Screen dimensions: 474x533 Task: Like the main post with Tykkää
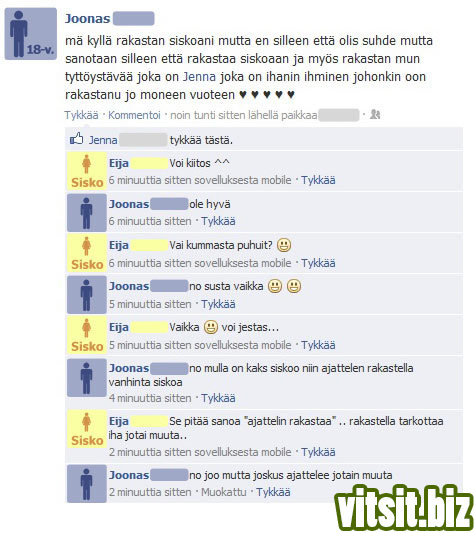81,115
